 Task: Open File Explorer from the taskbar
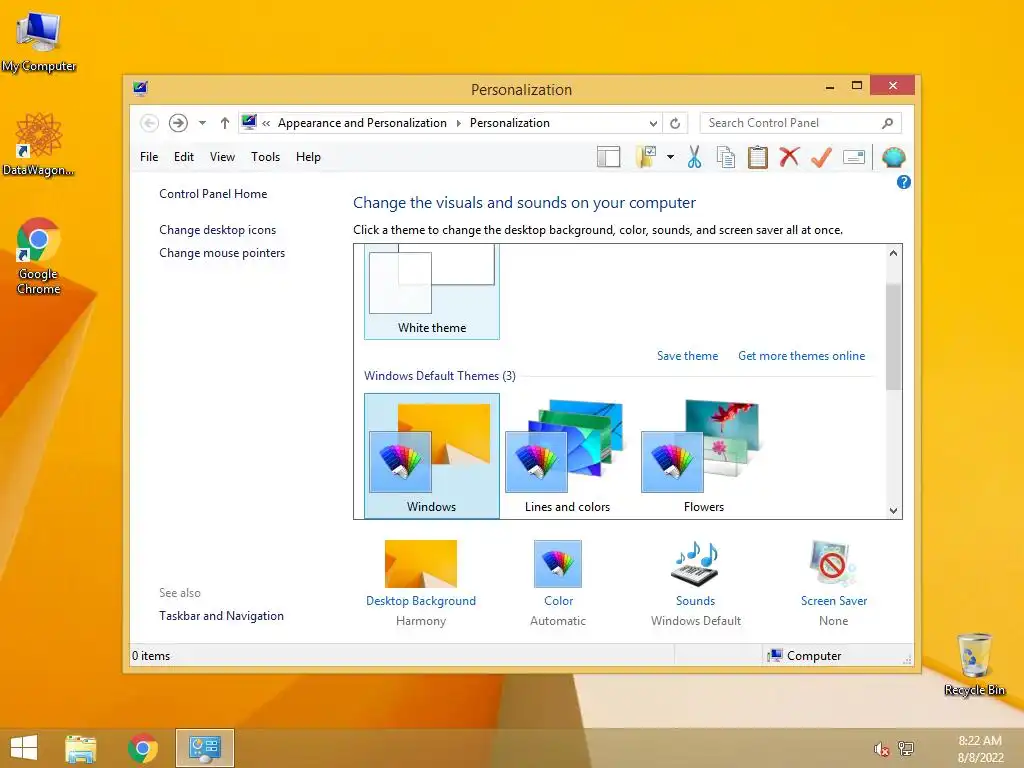(x=81, y=748)
